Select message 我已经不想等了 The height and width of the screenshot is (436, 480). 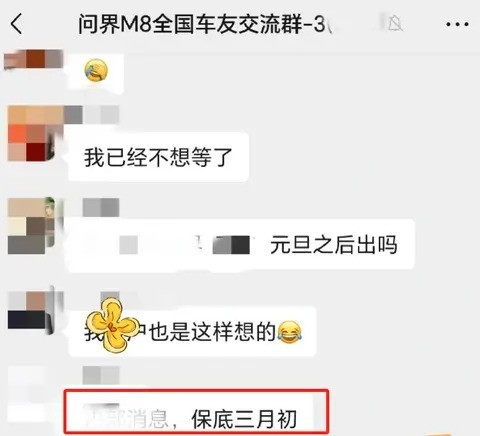click(x=159, y=157)
